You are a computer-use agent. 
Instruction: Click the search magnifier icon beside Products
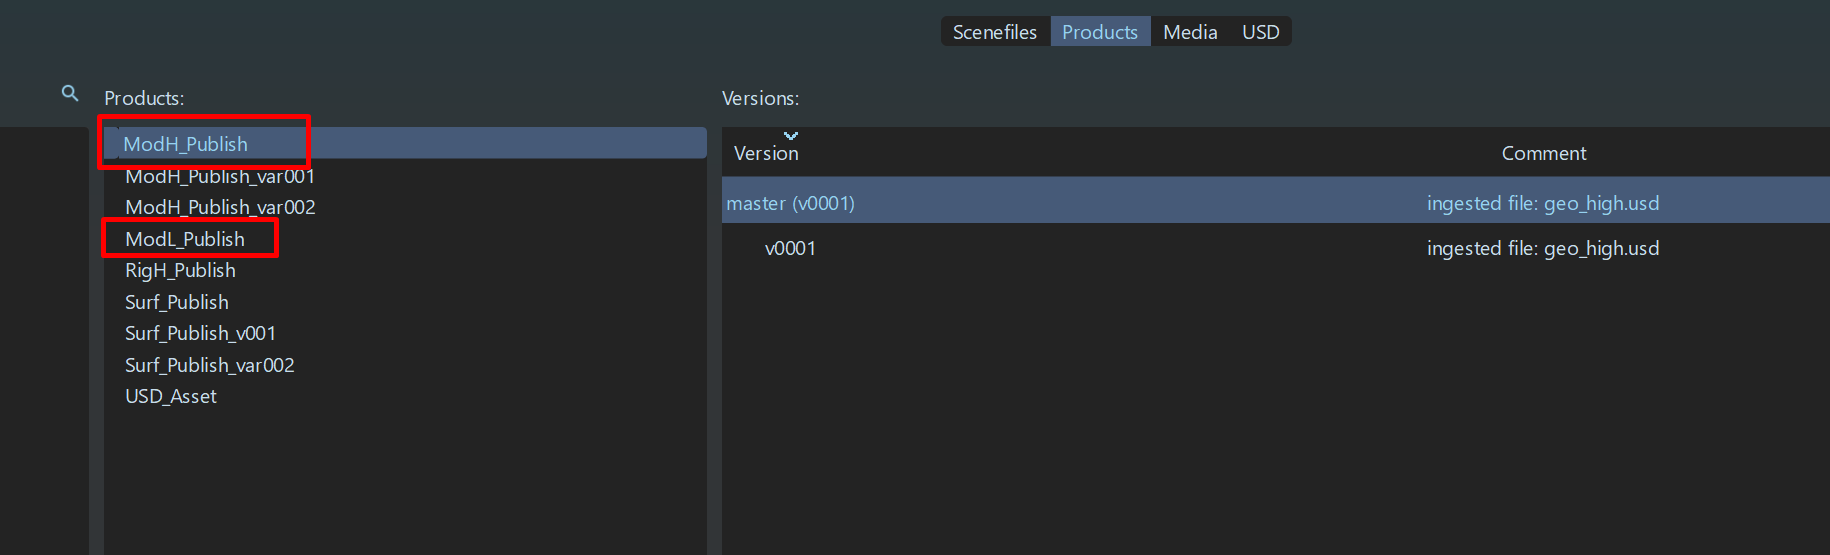tap(70, 93)
